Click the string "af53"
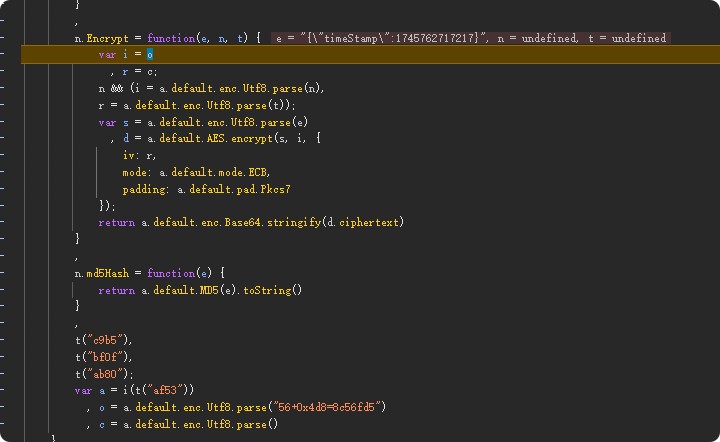Image resolution: width=720 pixels, height=442 pixels. [165, 390]
